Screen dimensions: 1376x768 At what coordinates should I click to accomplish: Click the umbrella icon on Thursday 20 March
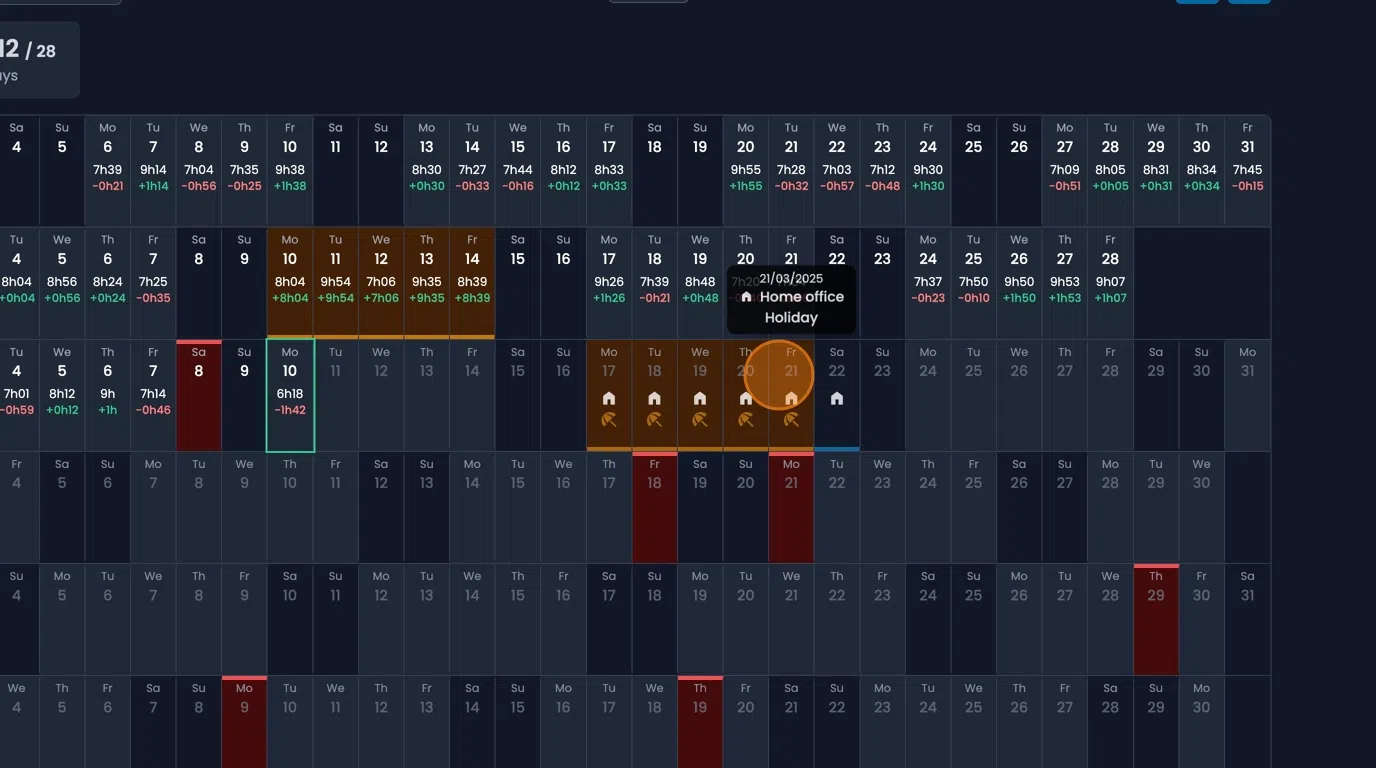pyautogui.click(x=745, y=420)
